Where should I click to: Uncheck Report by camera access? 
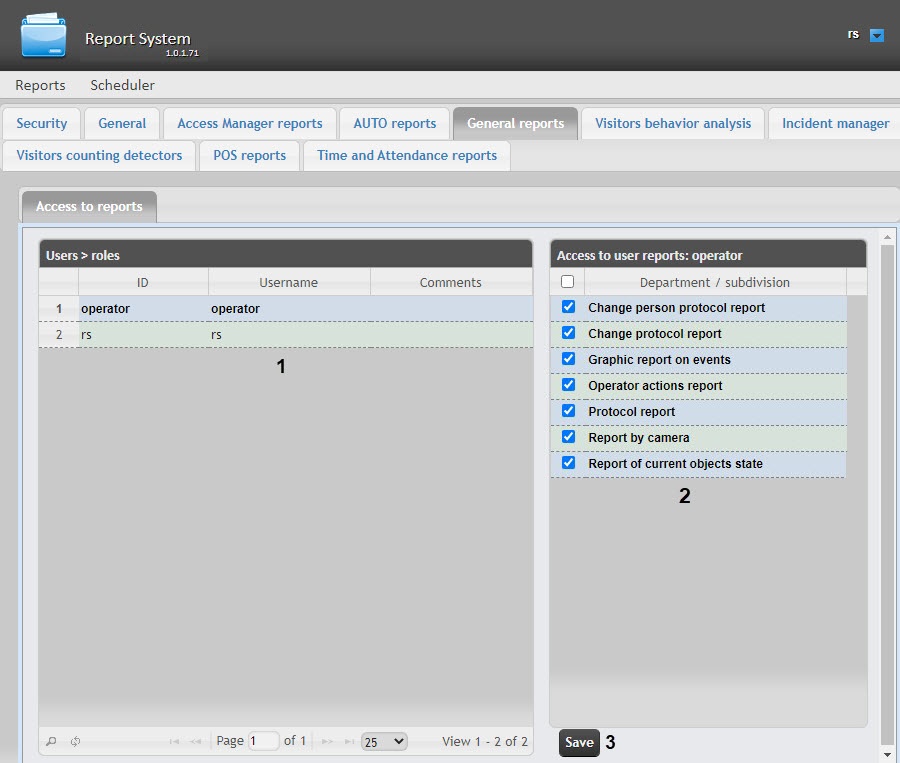pos(568,437)
